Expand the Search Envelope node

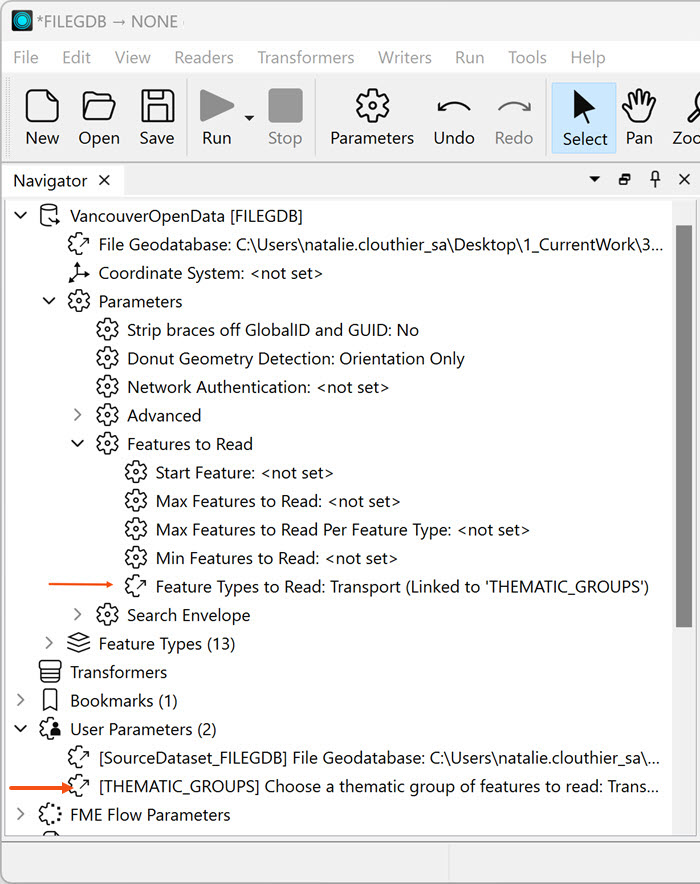[78, 615]
